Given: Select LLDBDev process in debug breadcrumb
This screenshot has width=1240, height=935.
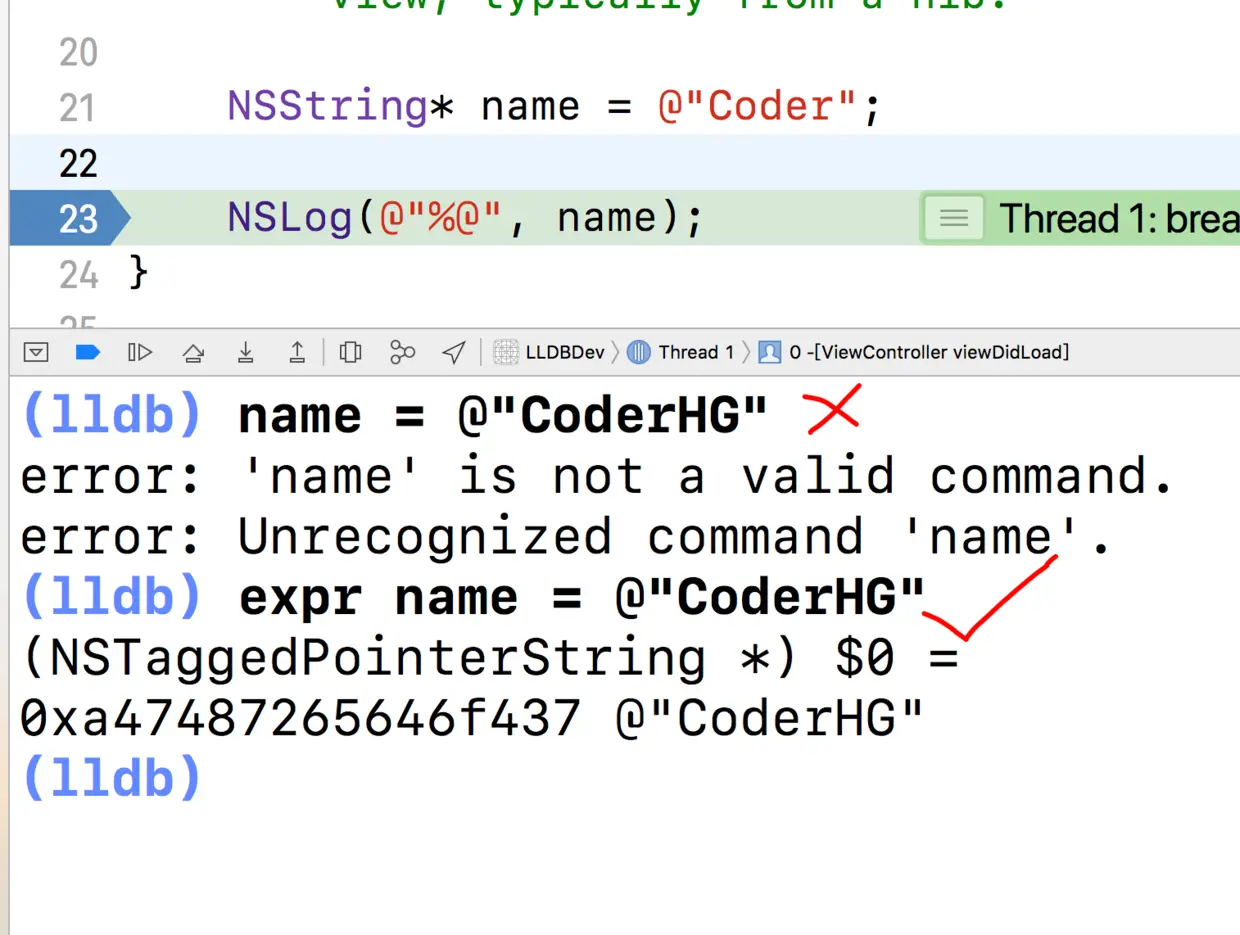Looking at the screenshot, I should pos(551,352).
